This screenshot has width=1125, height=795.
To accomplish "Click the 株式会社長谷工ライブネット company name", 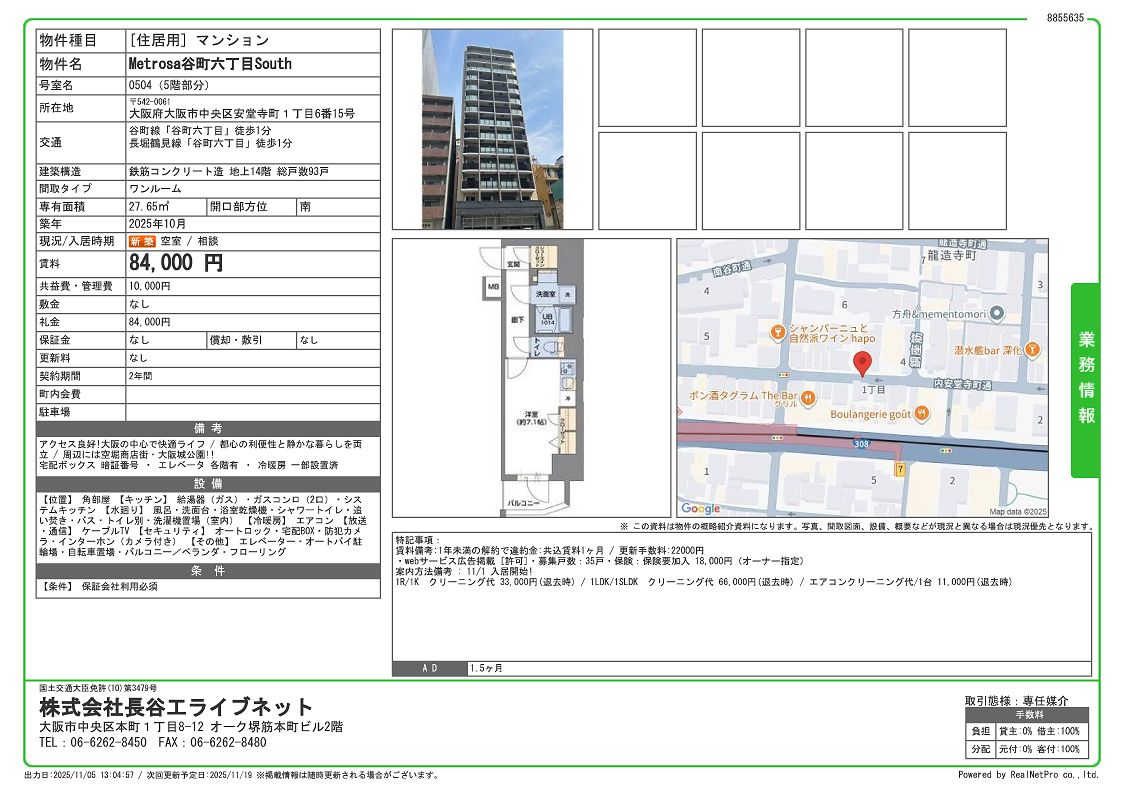I will click(x=176, y=707).
